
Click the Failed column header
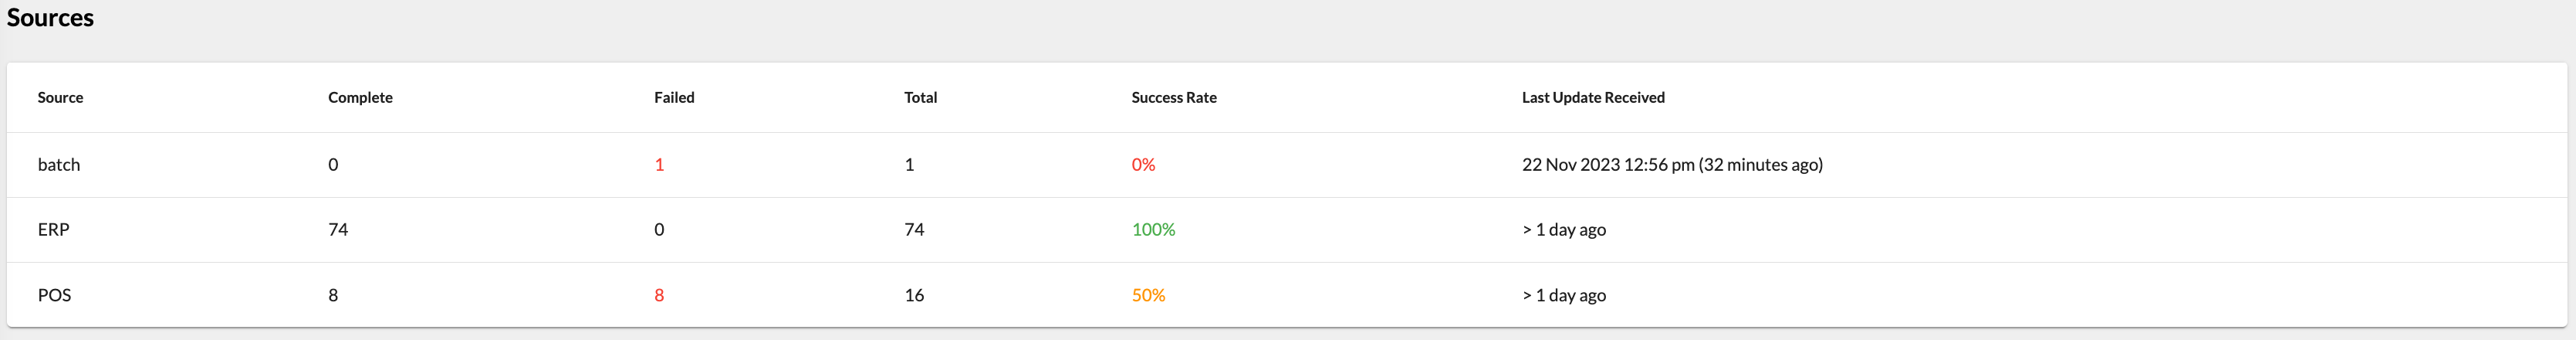(x=674, y=98)
